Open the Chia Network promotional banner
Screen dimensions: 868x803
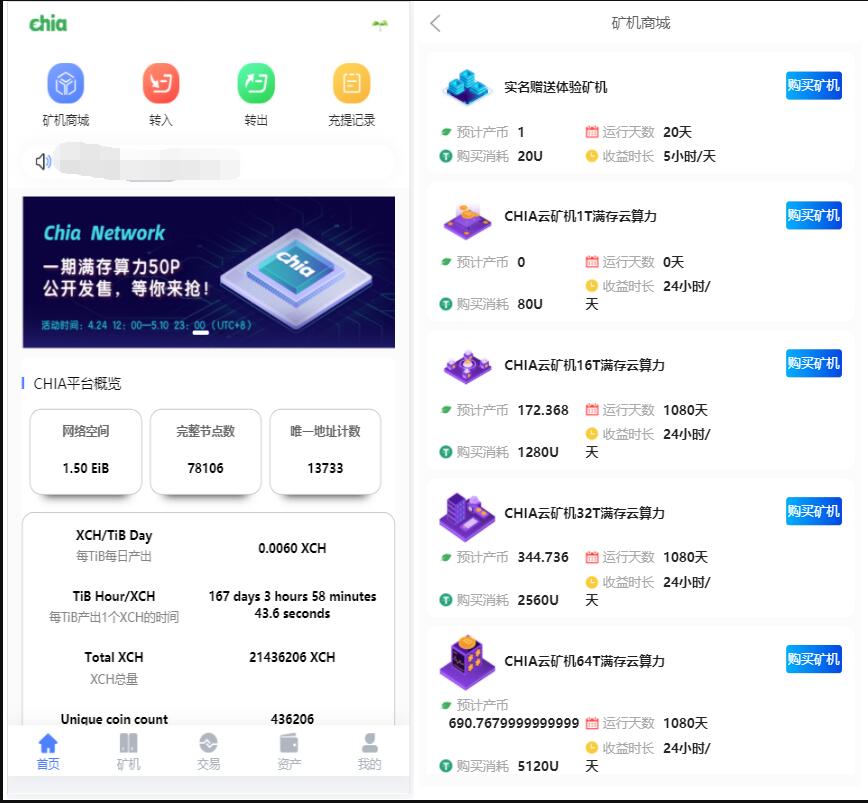pos(209,272)
